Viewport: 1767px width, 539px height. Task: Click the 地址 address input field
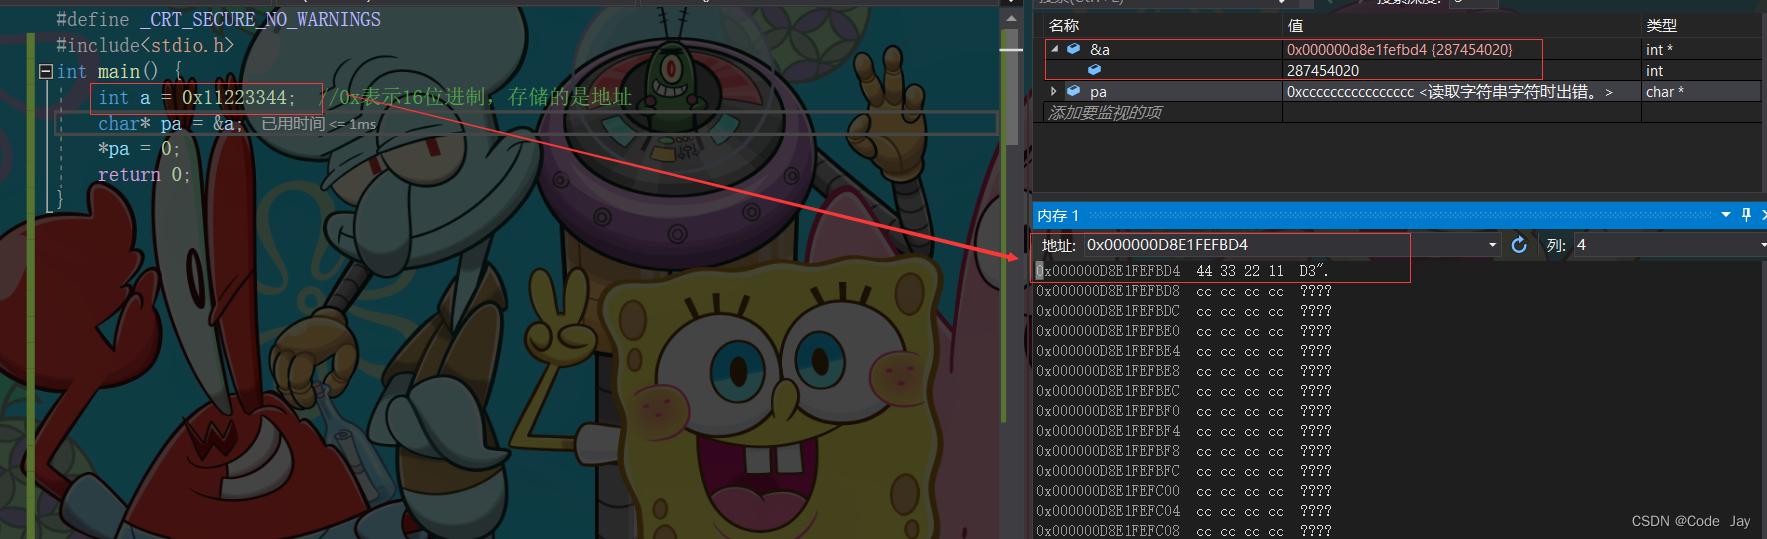click(1284, 245)
